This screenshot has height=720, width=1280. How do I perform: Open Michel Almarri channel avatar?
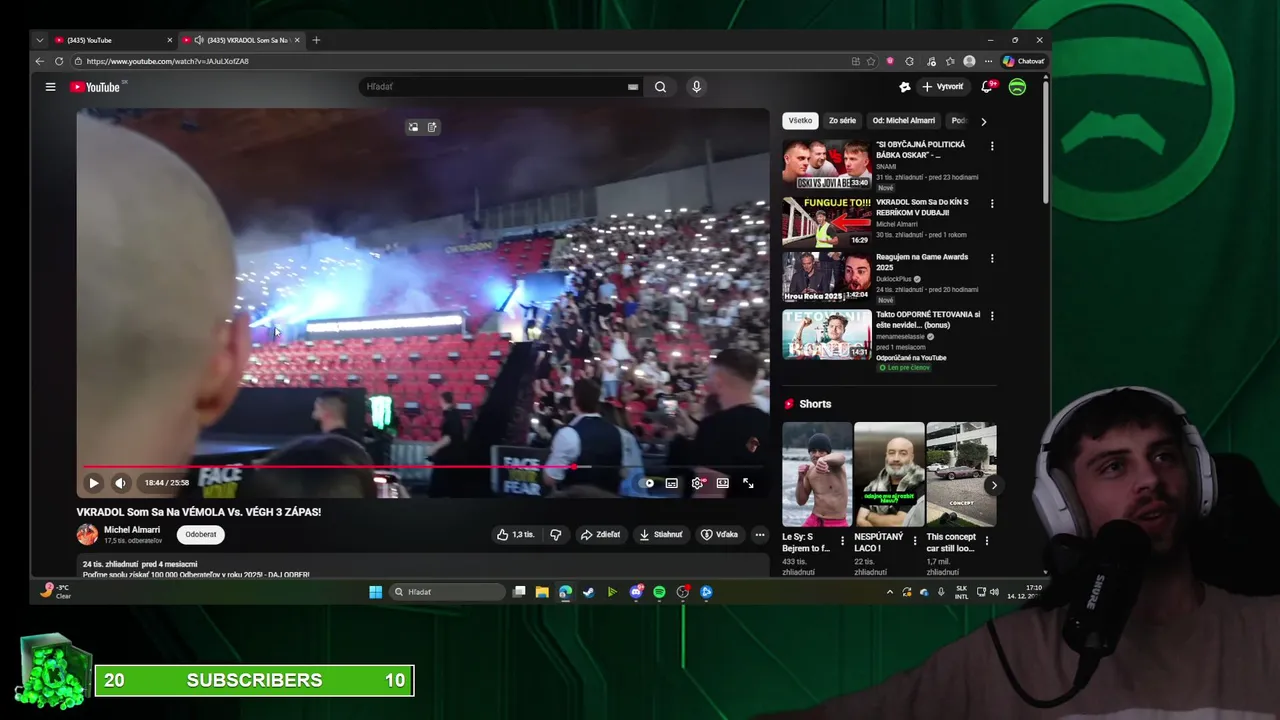click(x=88, y=534)
